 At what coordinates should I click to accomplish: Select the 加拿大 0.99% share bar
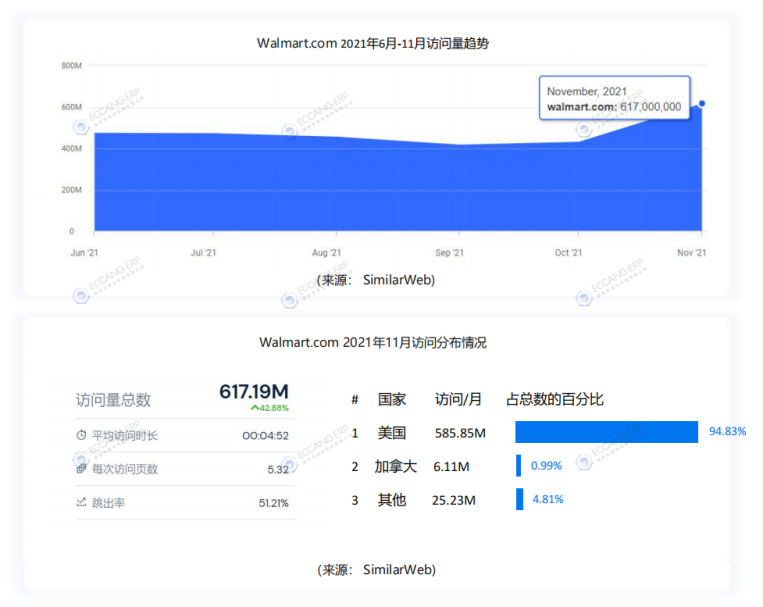518,465
